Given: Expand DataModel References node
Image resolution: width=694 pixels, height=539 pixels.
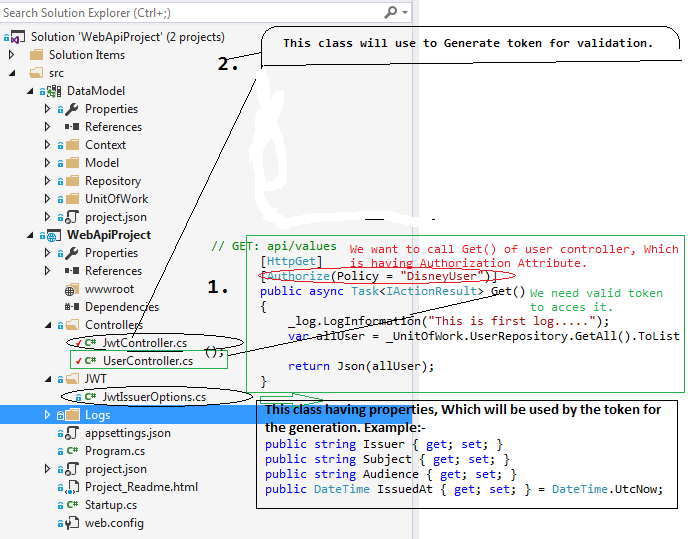Looking at the screenshot, I should [48, 127].
